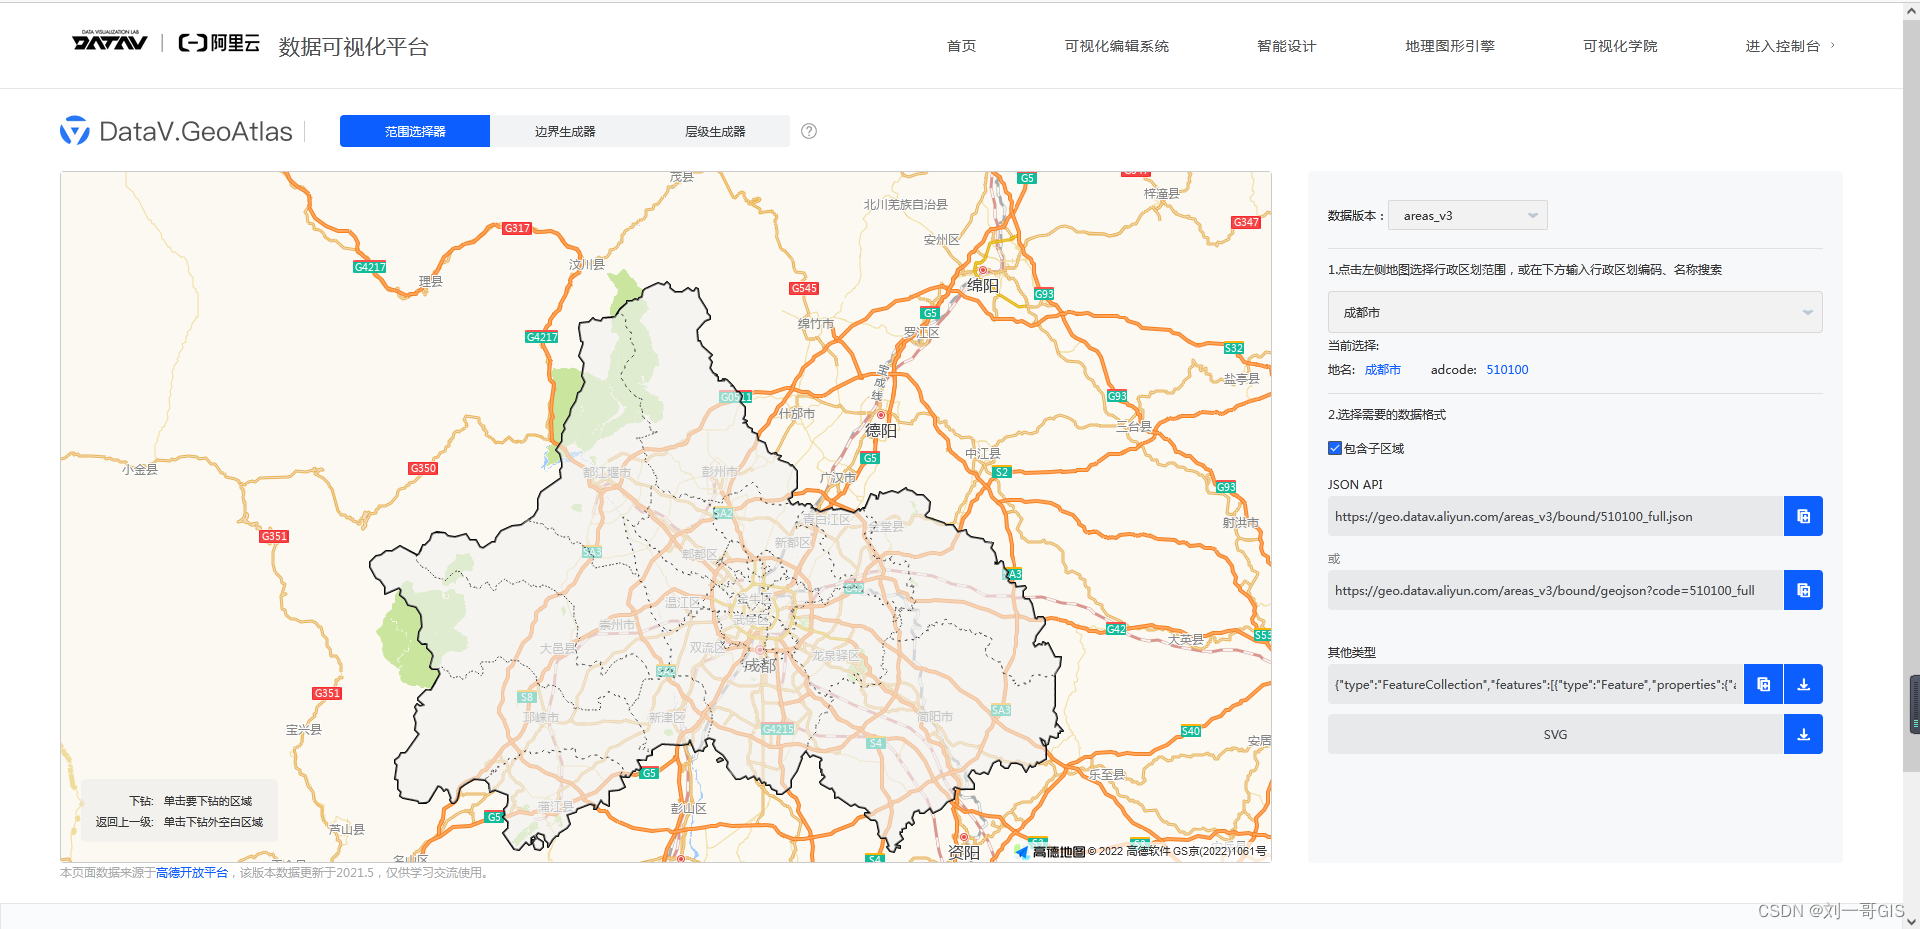Click the 资阳 city label on map

[x=964, y=852]
